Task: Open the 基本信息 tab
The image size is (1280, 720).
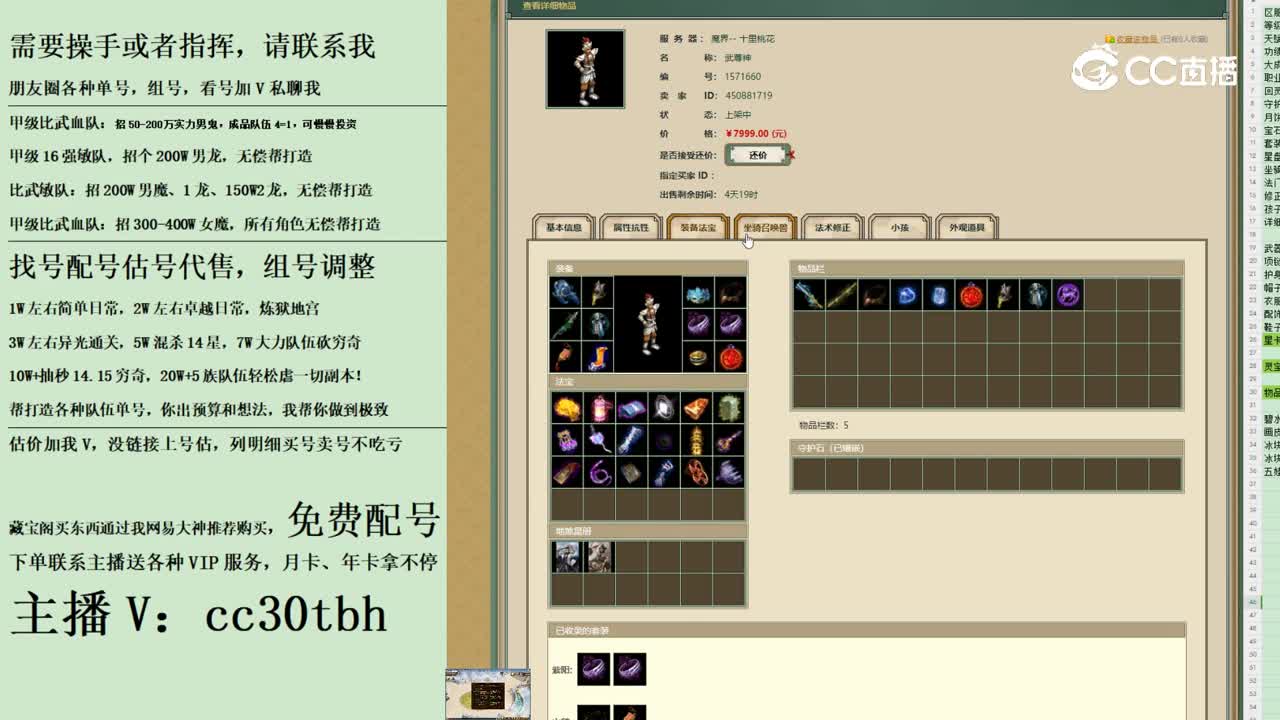Action: coord(564,228)
